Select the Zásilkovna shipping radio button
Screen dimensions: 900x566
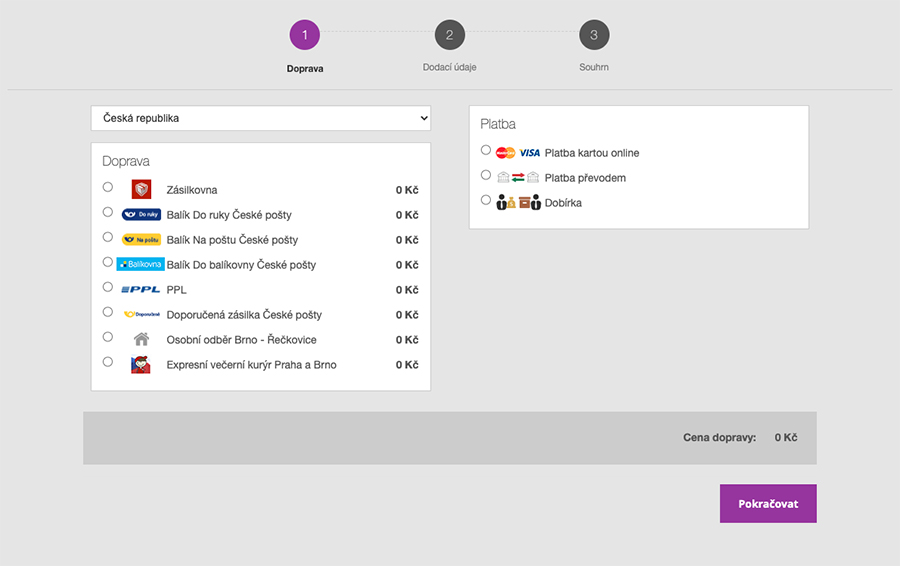(x=108, y=187)
